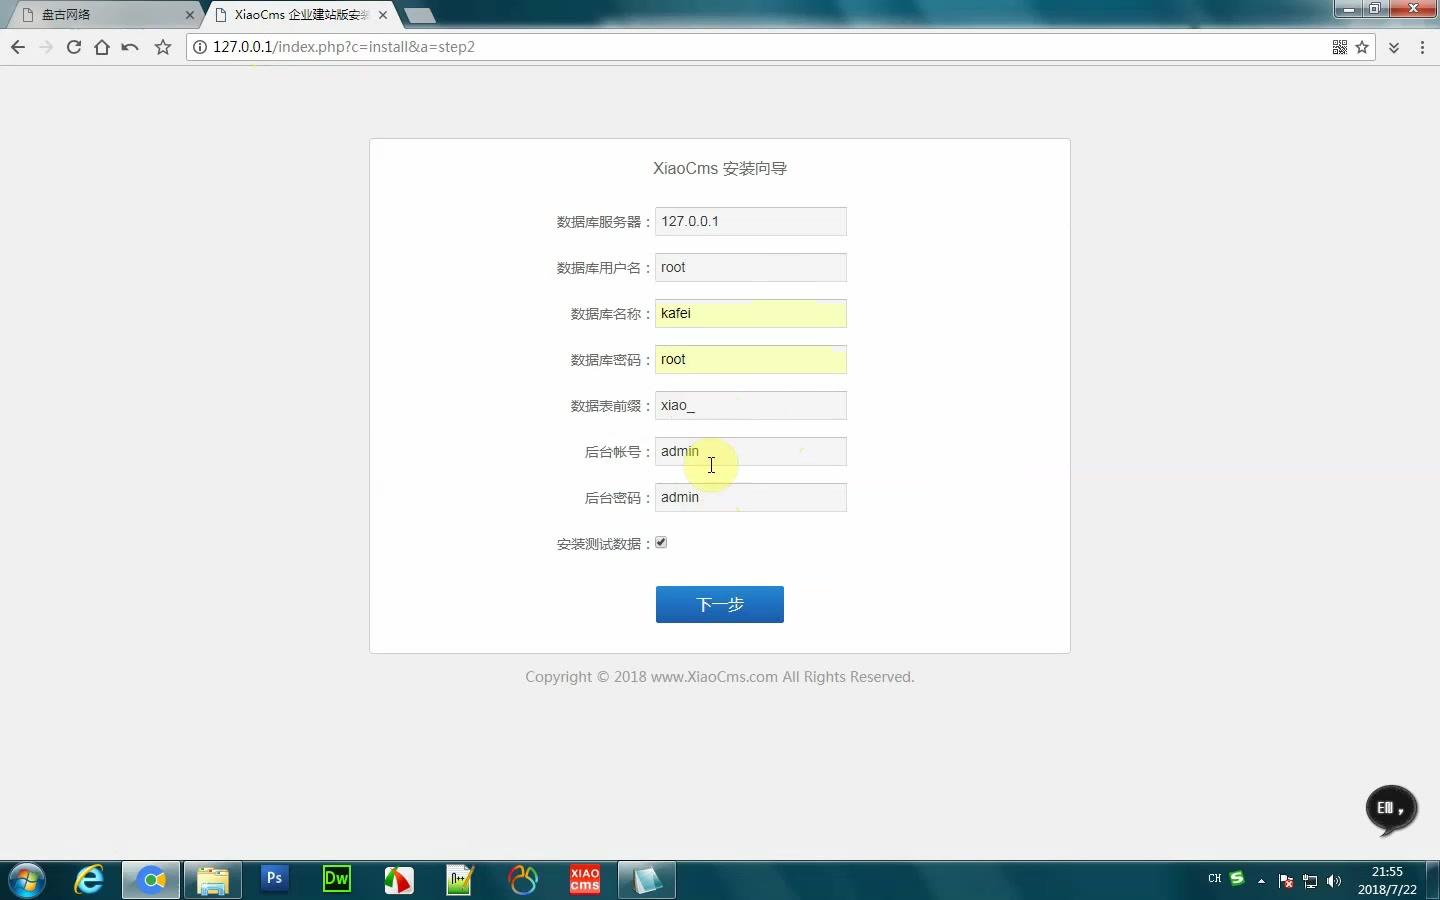Click the 数据库服务器 label

pyautogui.click(x=604, y=222)
